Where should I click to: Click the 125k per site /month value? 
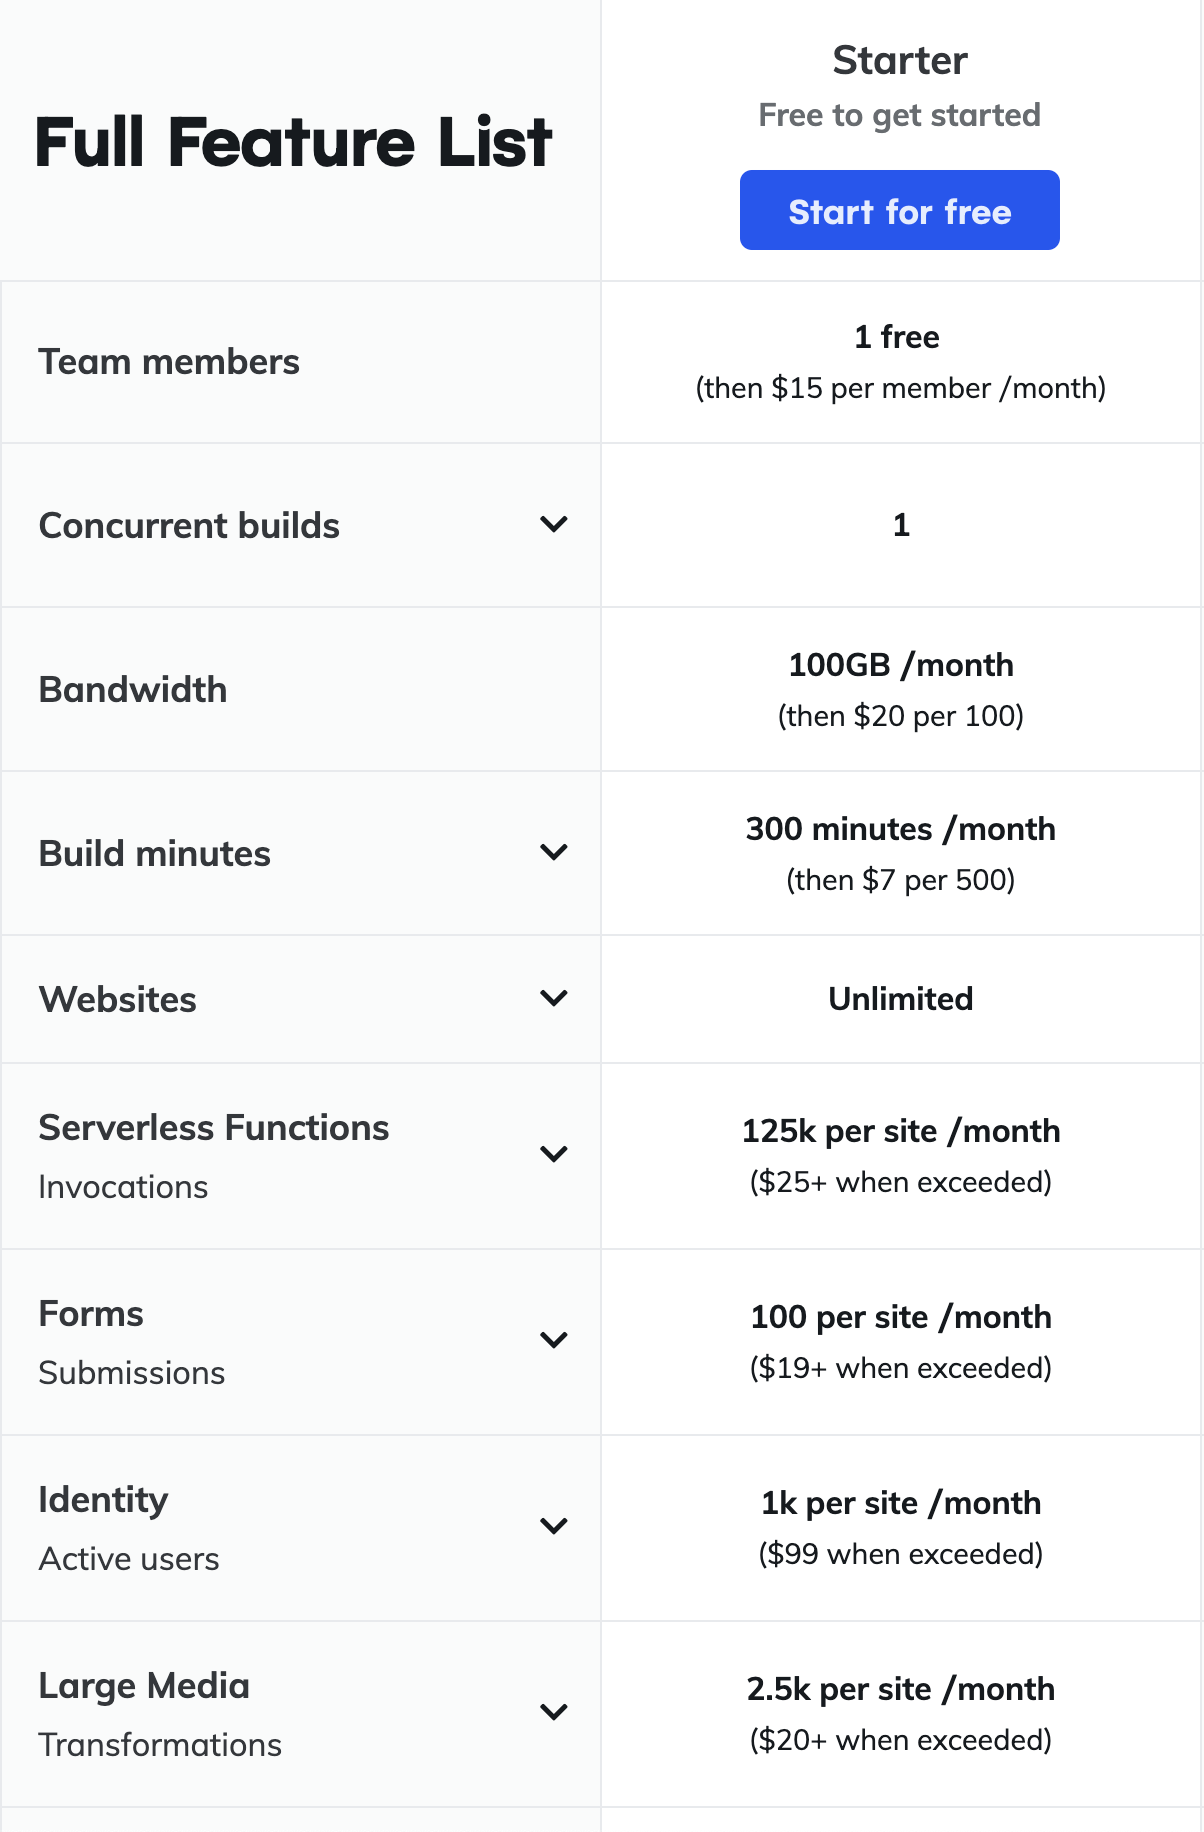point(900,1131)
